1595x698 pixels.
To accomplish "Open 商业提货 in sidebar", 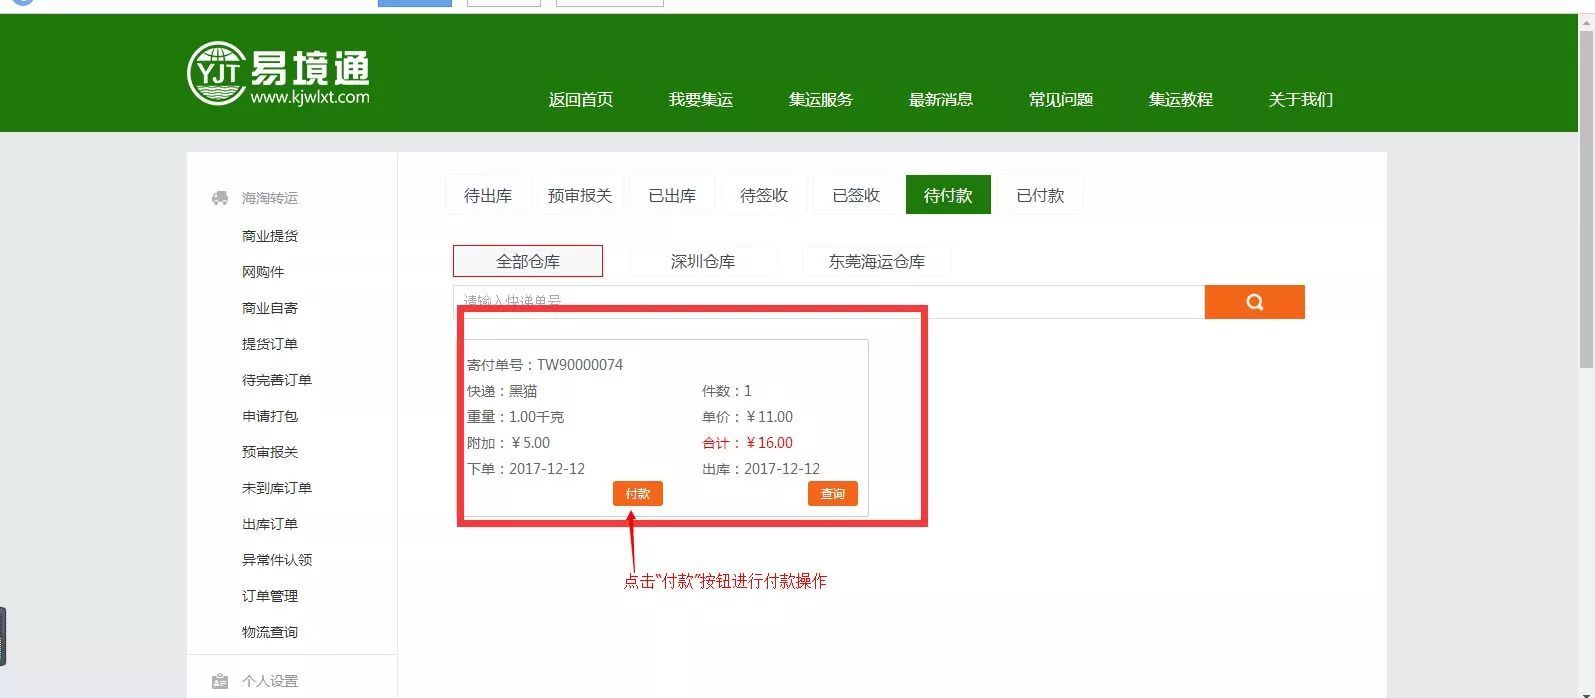I will click(270, 236).
